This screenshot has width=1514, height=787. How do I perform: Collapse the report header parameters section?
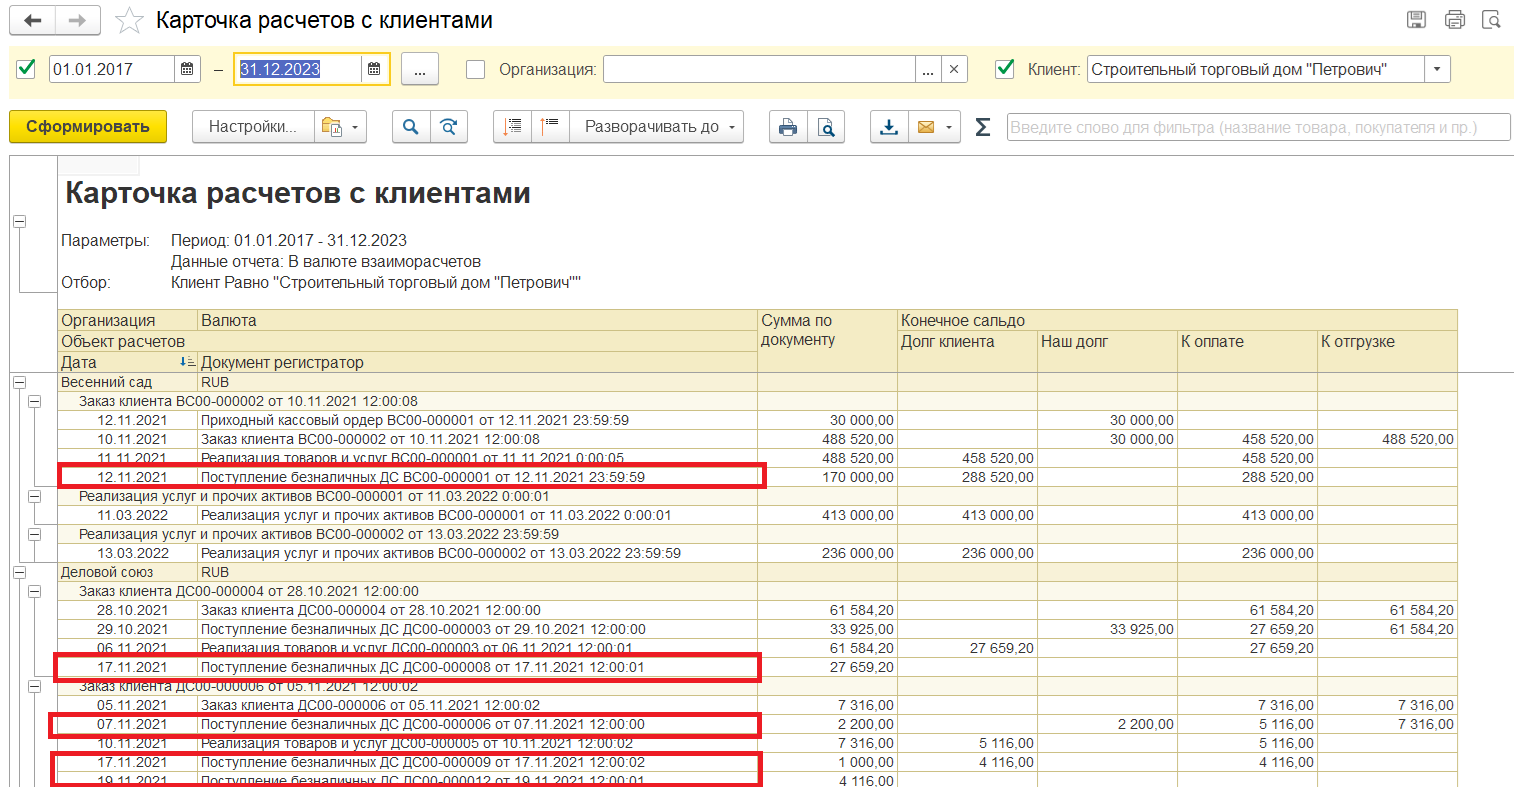point(19,222)
